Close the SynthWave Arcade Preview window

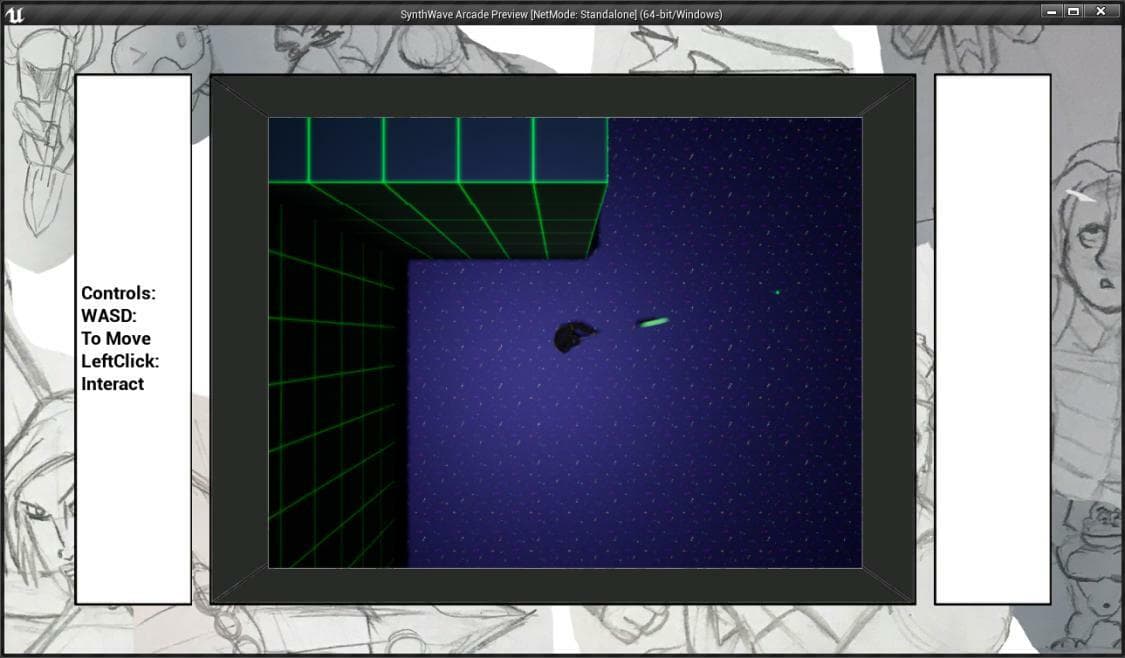coord(1101,11)
